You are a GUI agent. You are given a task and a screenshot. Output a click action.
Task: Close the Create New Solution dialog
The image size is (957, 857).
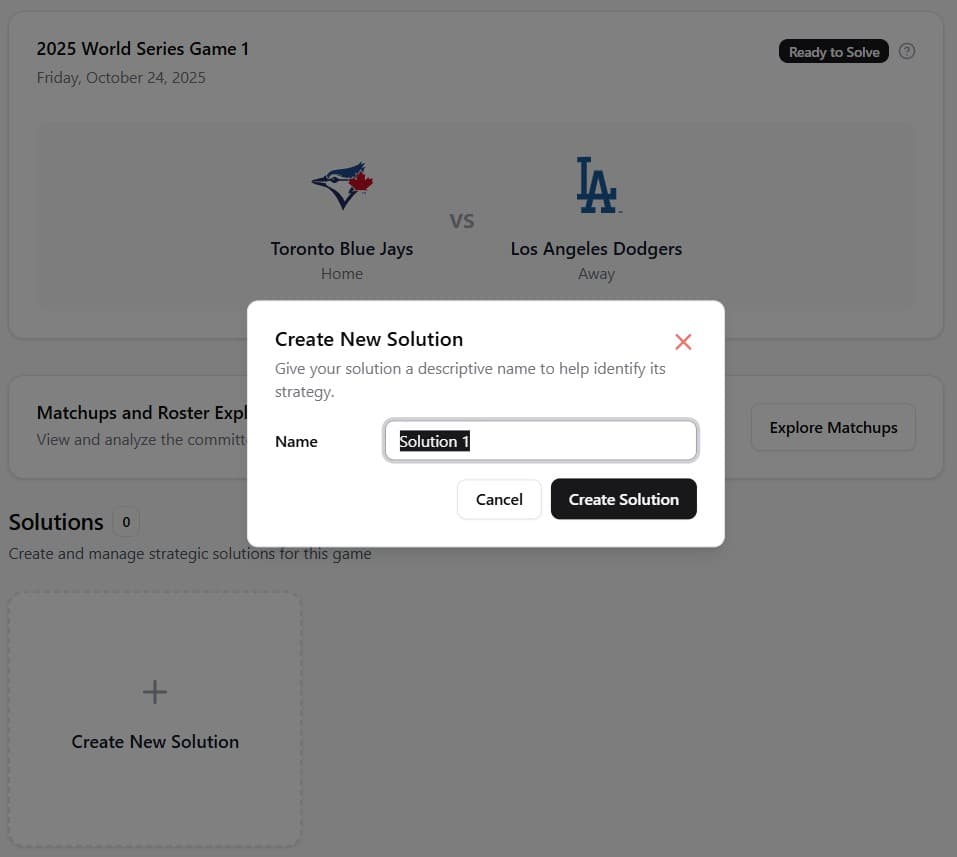[683, 342]
